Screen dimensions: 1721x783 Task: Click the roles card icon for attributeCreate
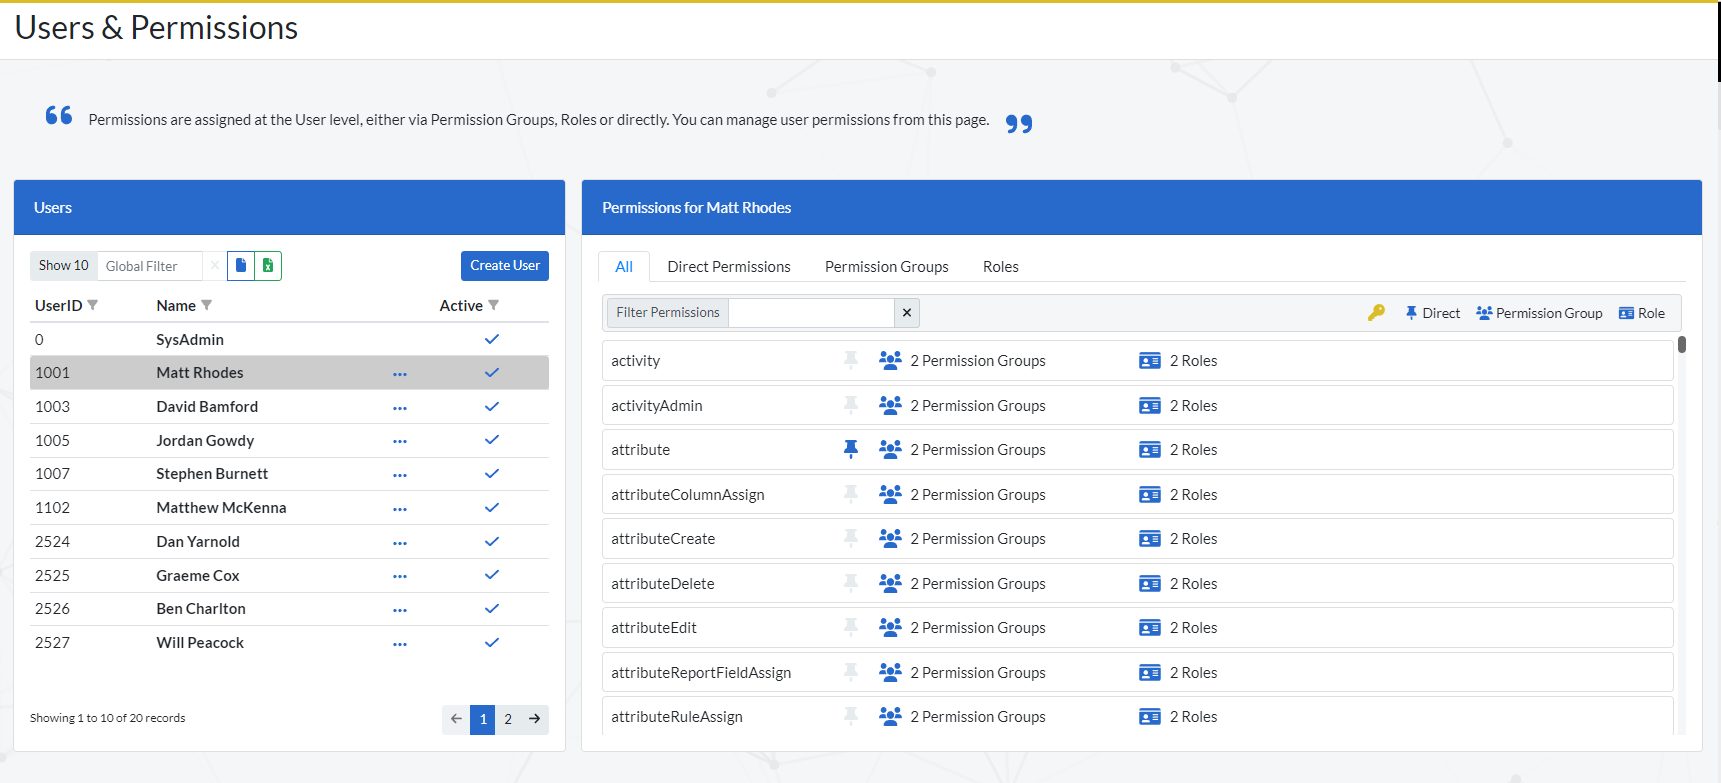[x=1150, y=539]
